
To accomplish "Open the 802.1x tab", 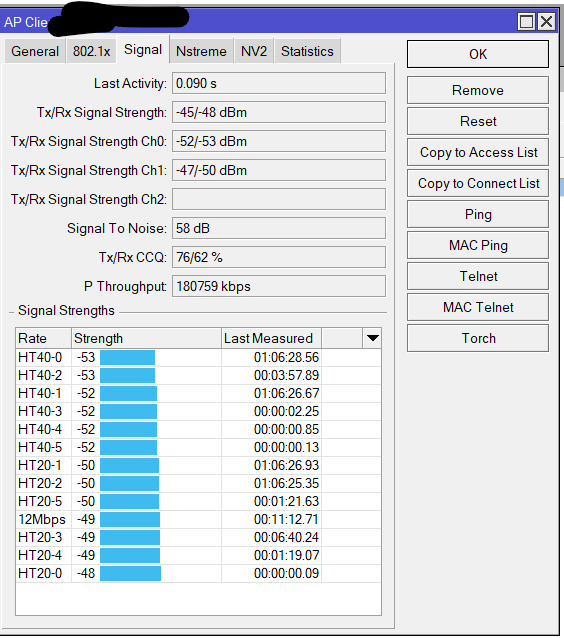I will pos(92,51).
